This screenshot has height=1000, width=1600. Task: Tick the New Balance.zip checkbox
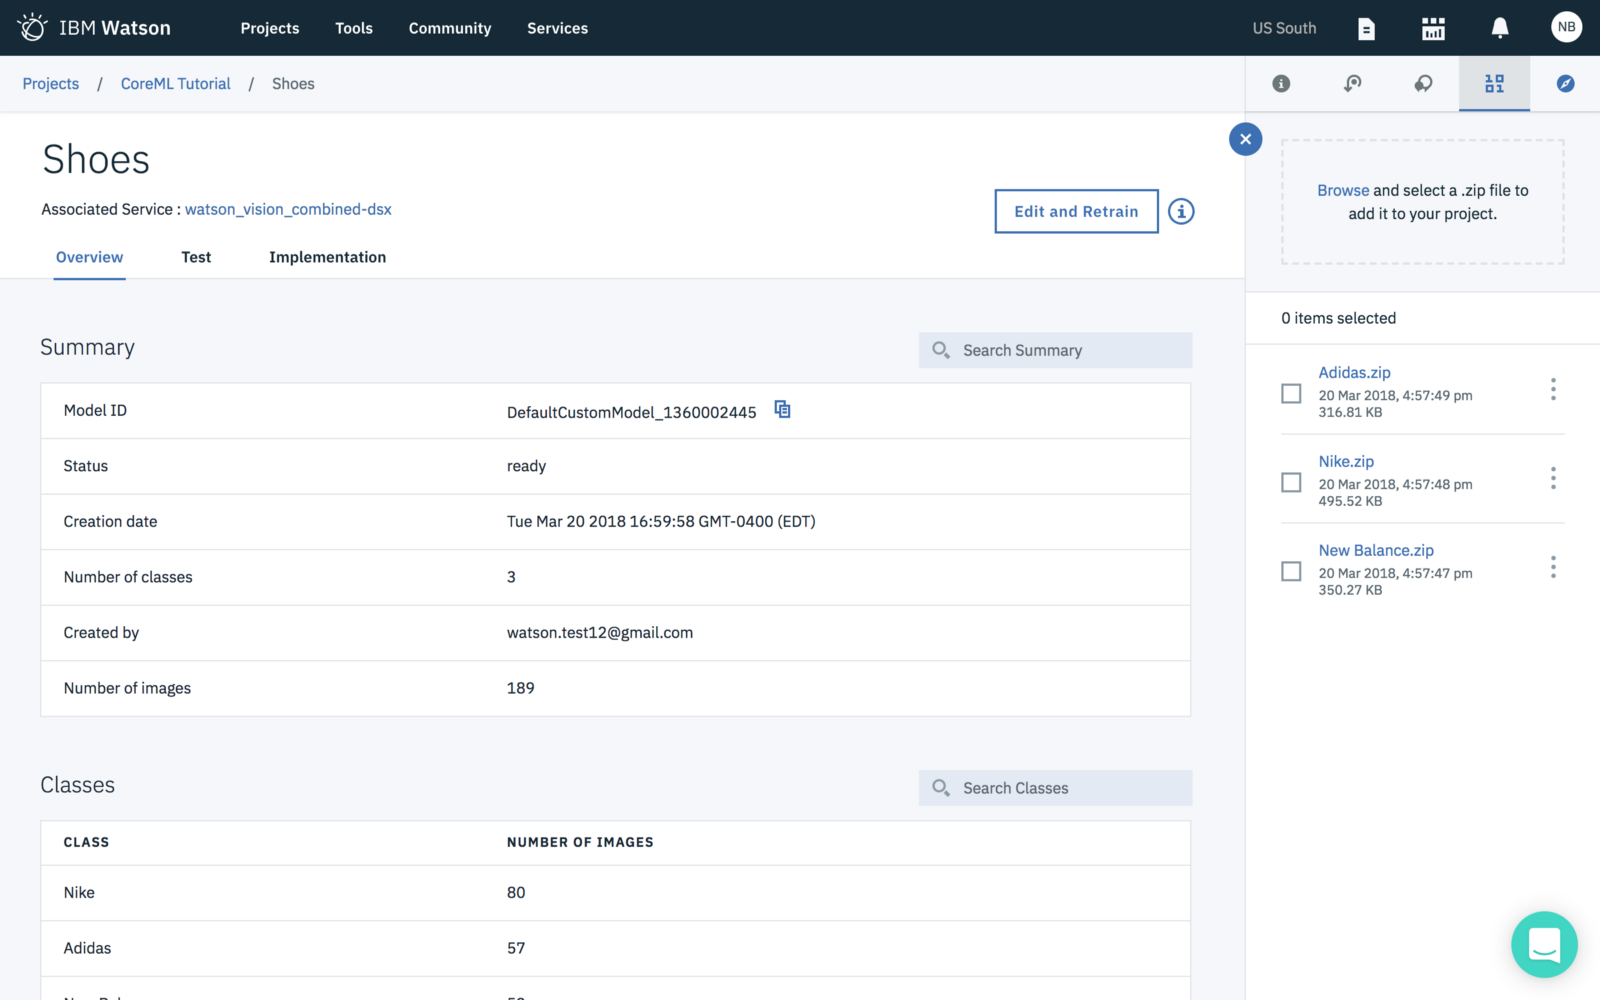[x=1291, y=572]
